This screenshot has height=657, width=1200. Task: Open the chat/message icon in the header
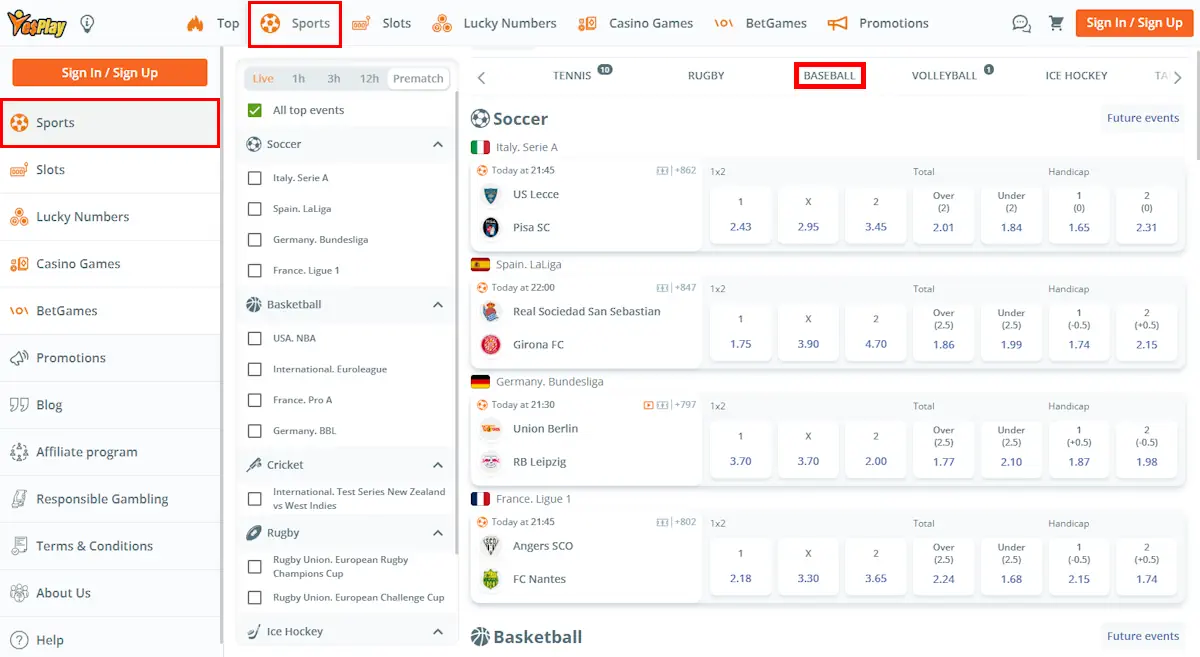(1021, 22)
